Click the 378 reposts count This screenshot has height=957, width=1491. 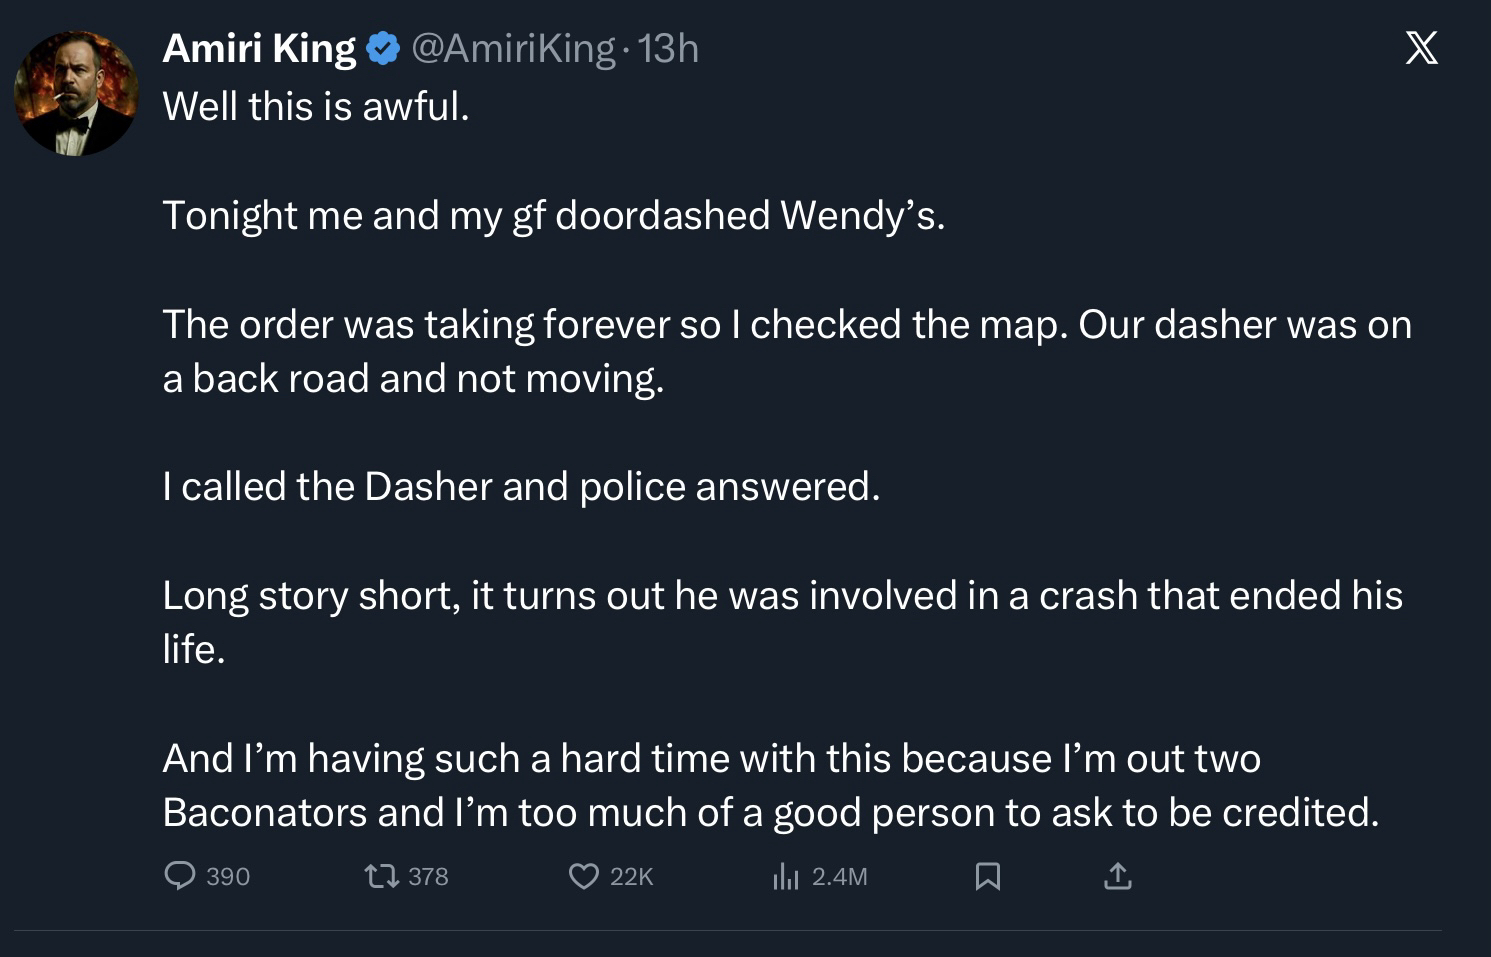pyautogui.click(x=428, y=877)
